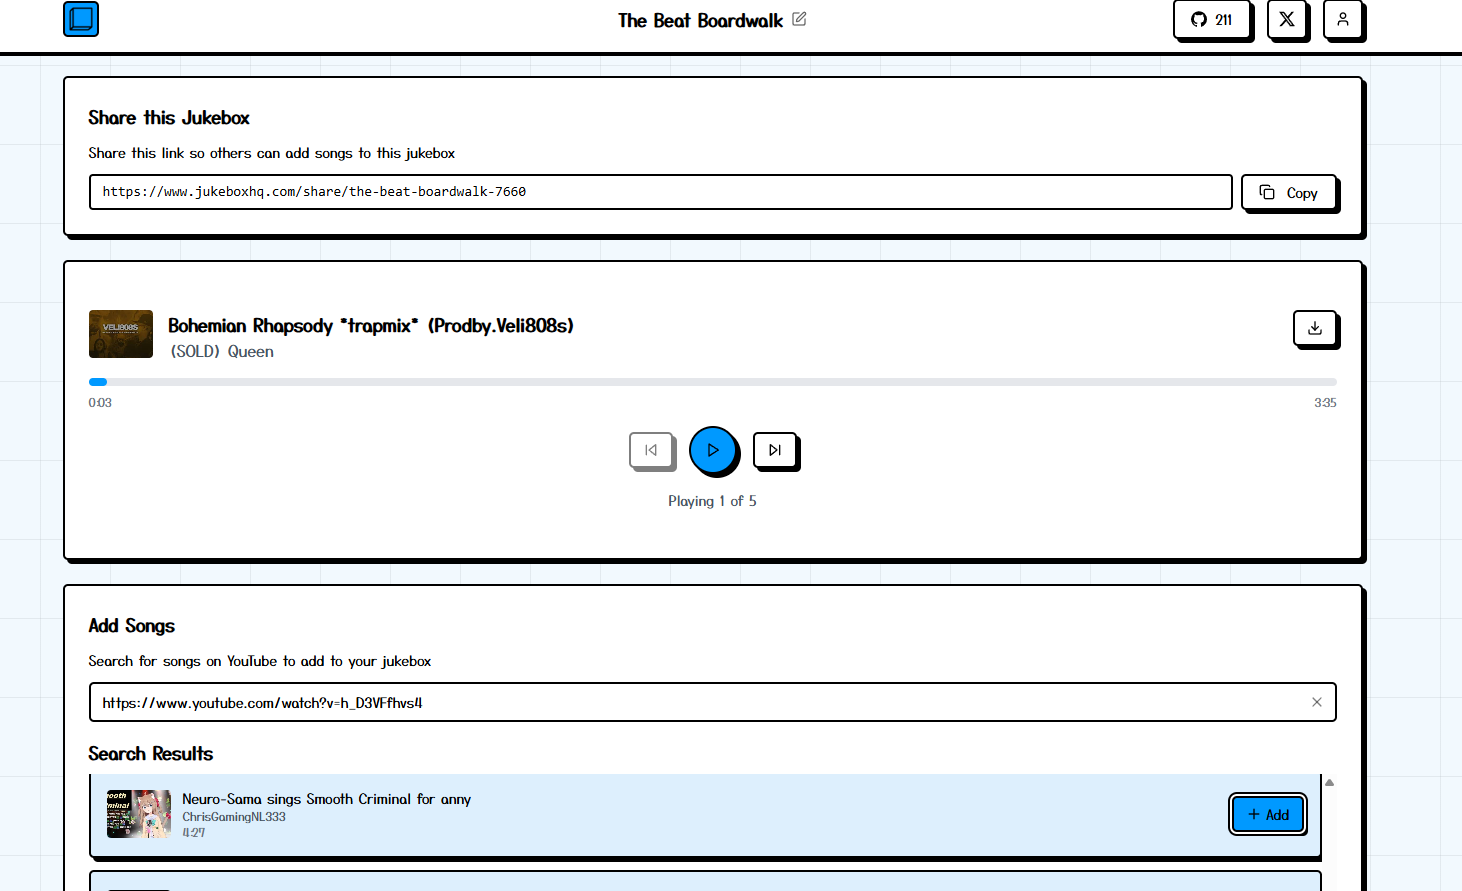The width and height of the screenshot is (1462, 891).
Task: Add Neuro-Sama Smooth Criminal to jukebox
Action: 1268,814
